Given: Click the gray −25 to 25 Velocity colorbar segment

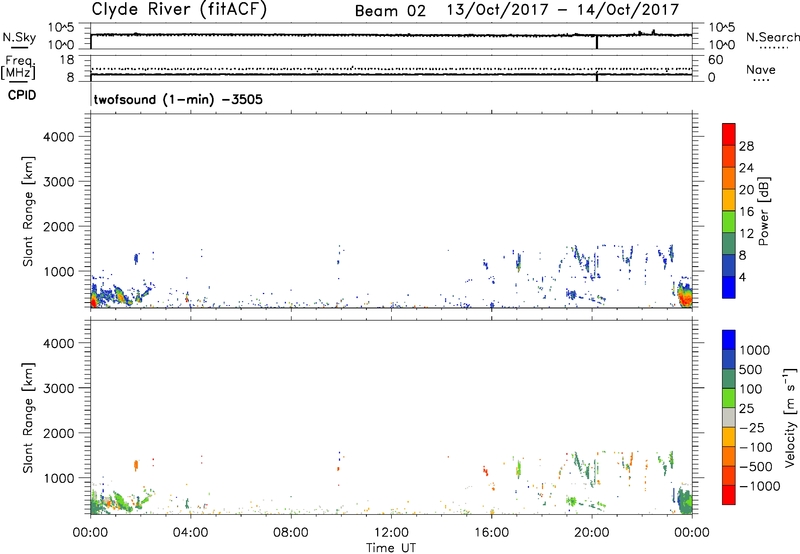Looking at the screenshot, I should tap(729, 417).
